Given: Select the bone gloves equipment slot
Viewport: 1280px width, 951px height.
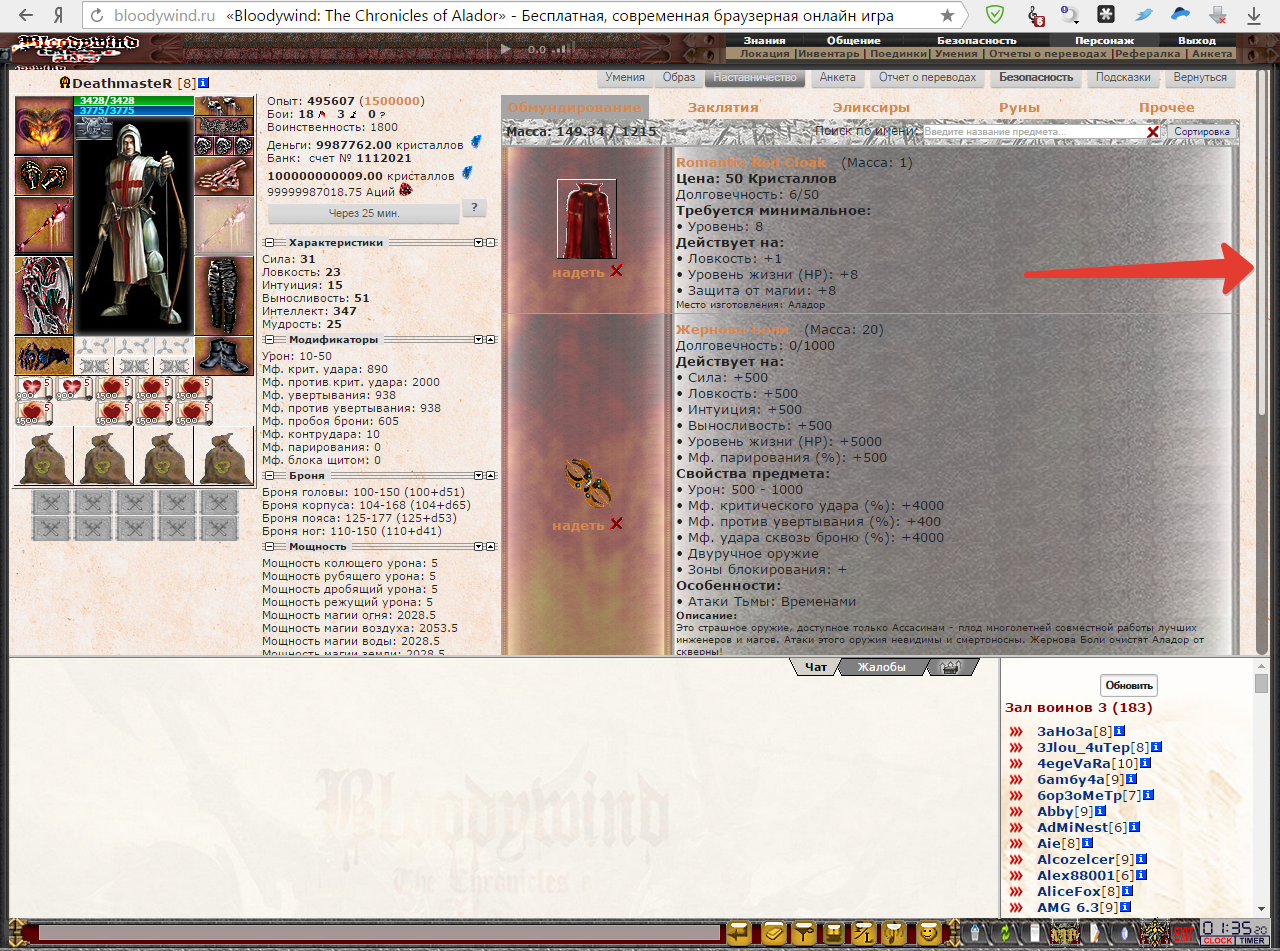Looking at the screenshot, I should [x=223, y=175].
